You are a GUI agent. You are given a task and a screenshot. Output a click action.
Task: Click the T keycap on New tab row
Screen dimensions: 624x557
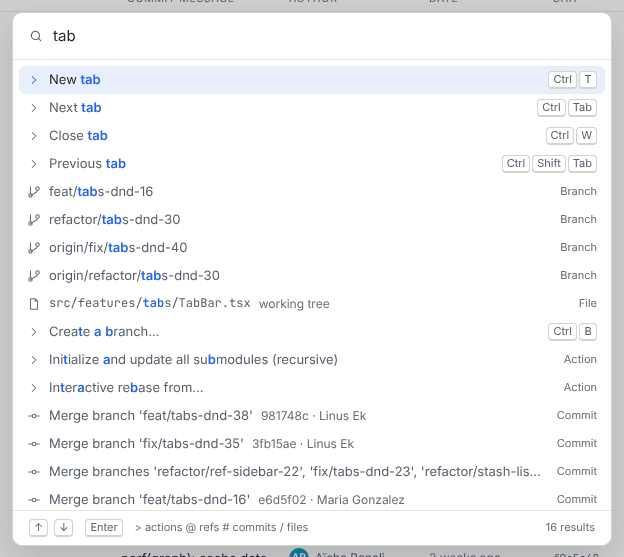click(x=588, y=80)
